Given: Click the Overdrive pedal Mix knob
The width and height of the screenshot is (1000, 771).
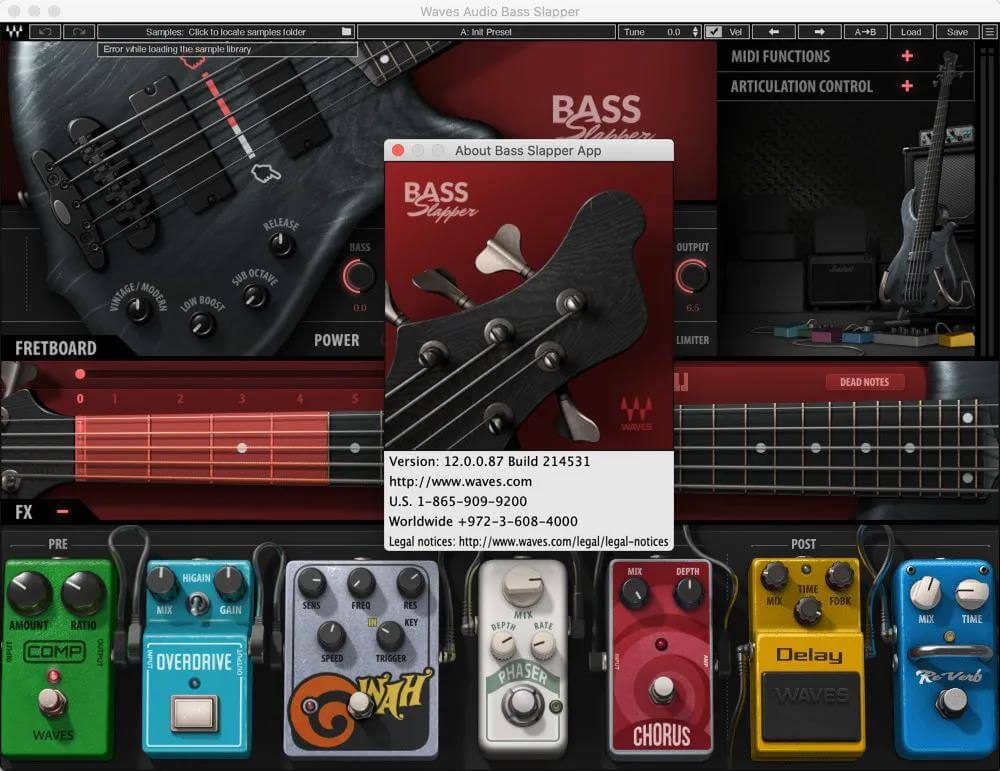Looking at the screenshot, I should (x=162, y=583).
